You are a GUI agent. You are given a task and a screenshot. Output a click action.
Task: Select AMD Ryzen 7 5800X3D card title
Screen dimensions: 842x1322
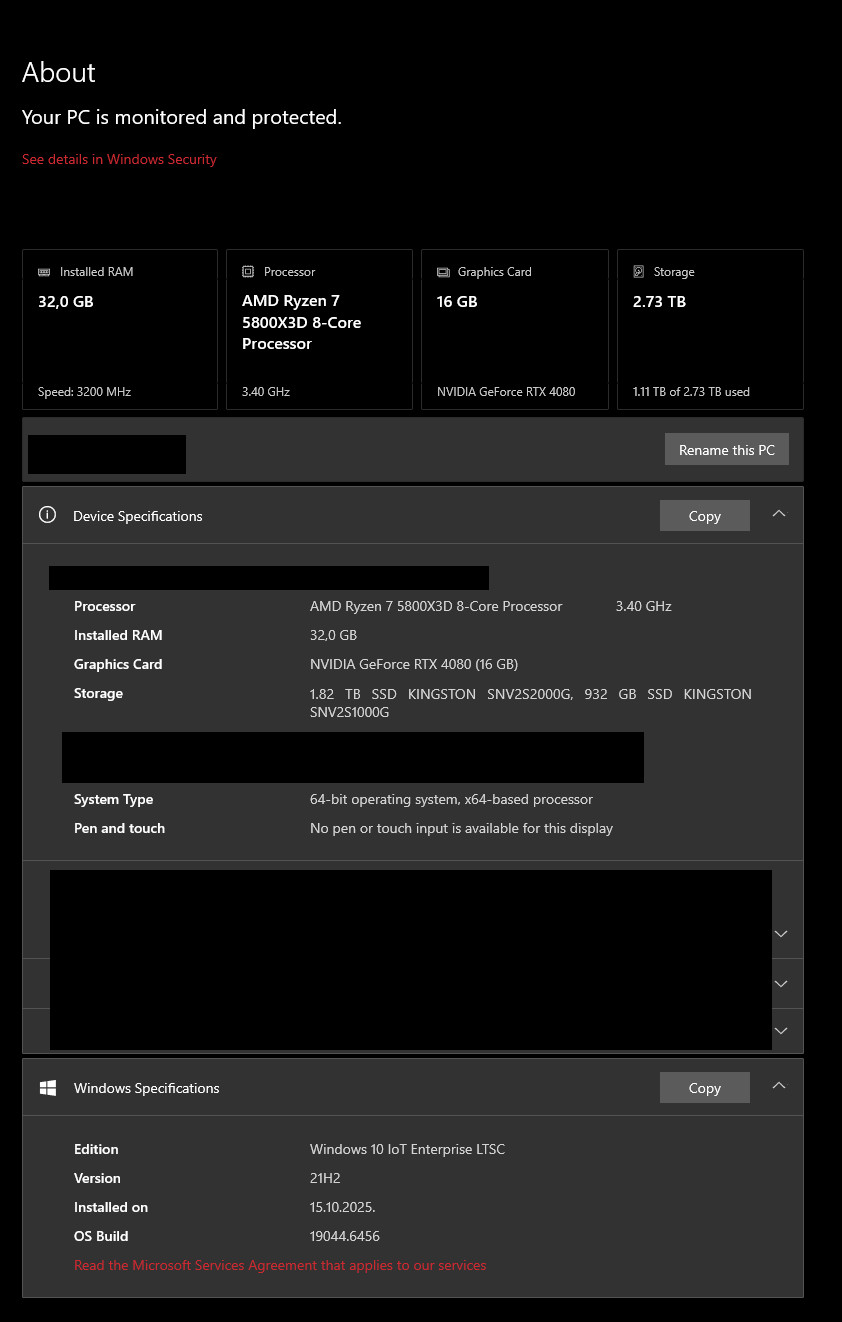tap(302, 322)
